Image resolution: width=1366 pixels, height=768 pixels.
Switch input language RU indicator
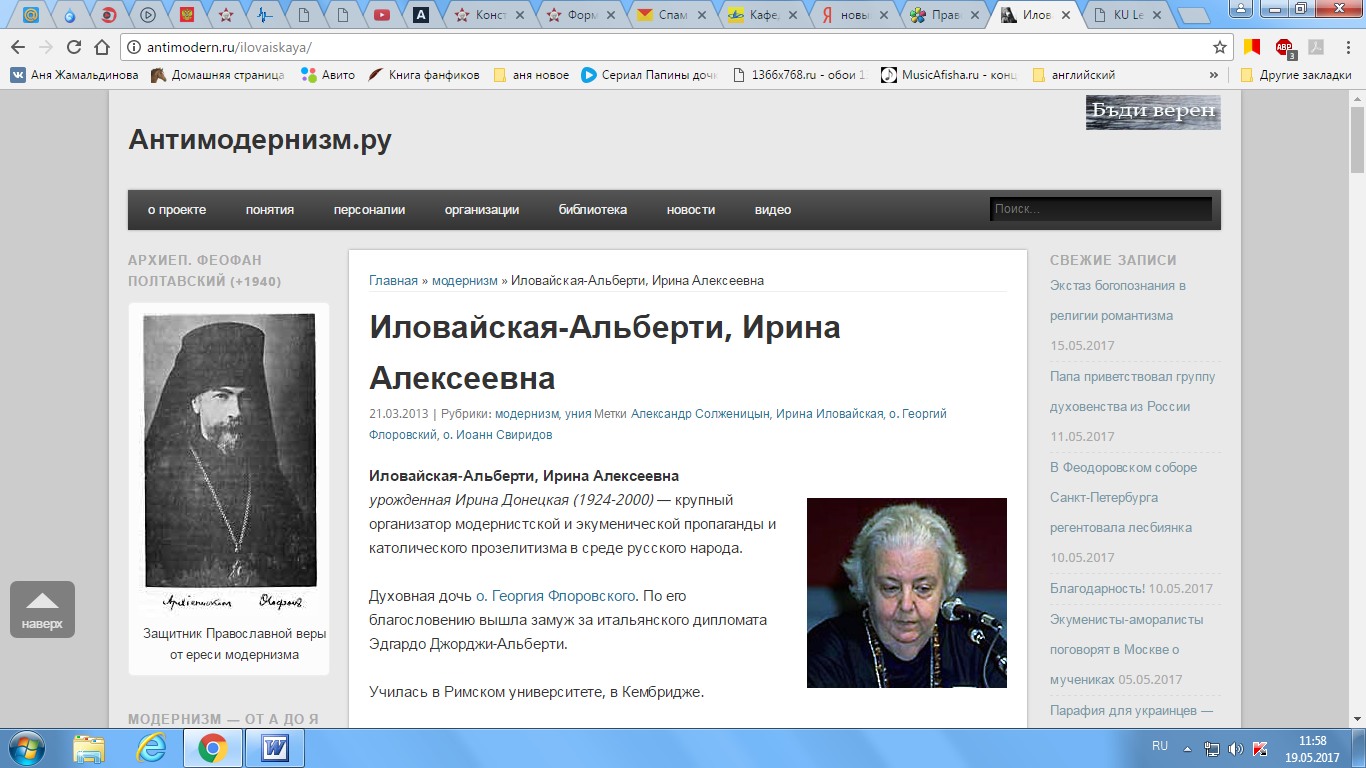coord(1160,746)
